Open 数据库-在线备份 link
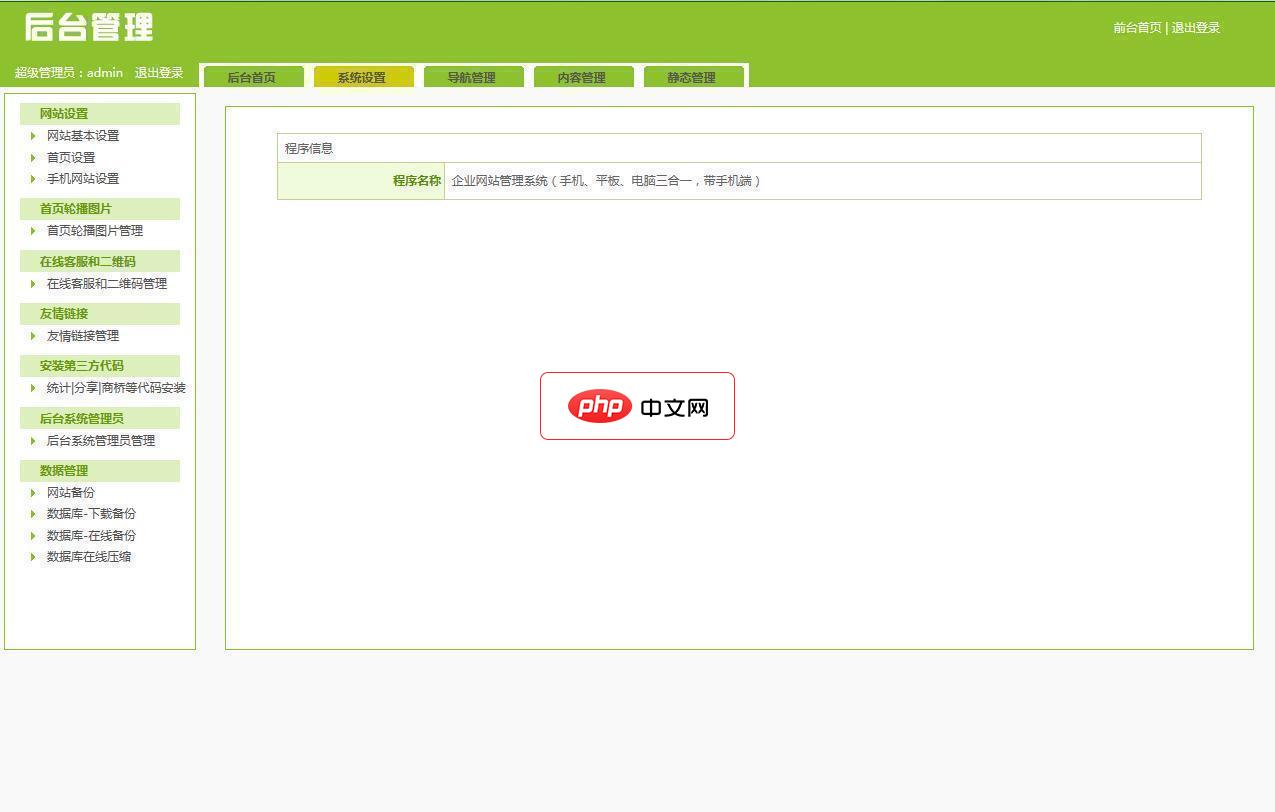Screen dimensions: 1275x812 click(91, 536)
